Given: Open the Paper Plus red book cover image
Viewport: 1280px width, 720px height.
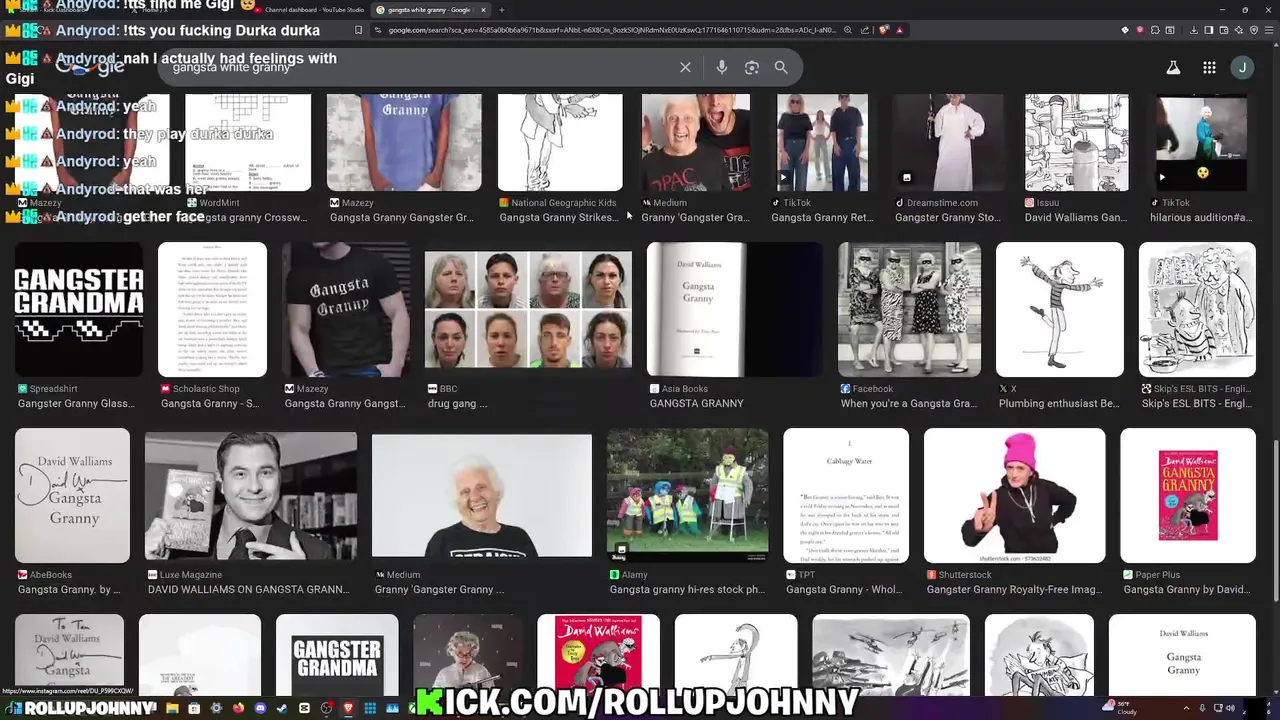Looking at the screenshot, I should [1188, 495].
